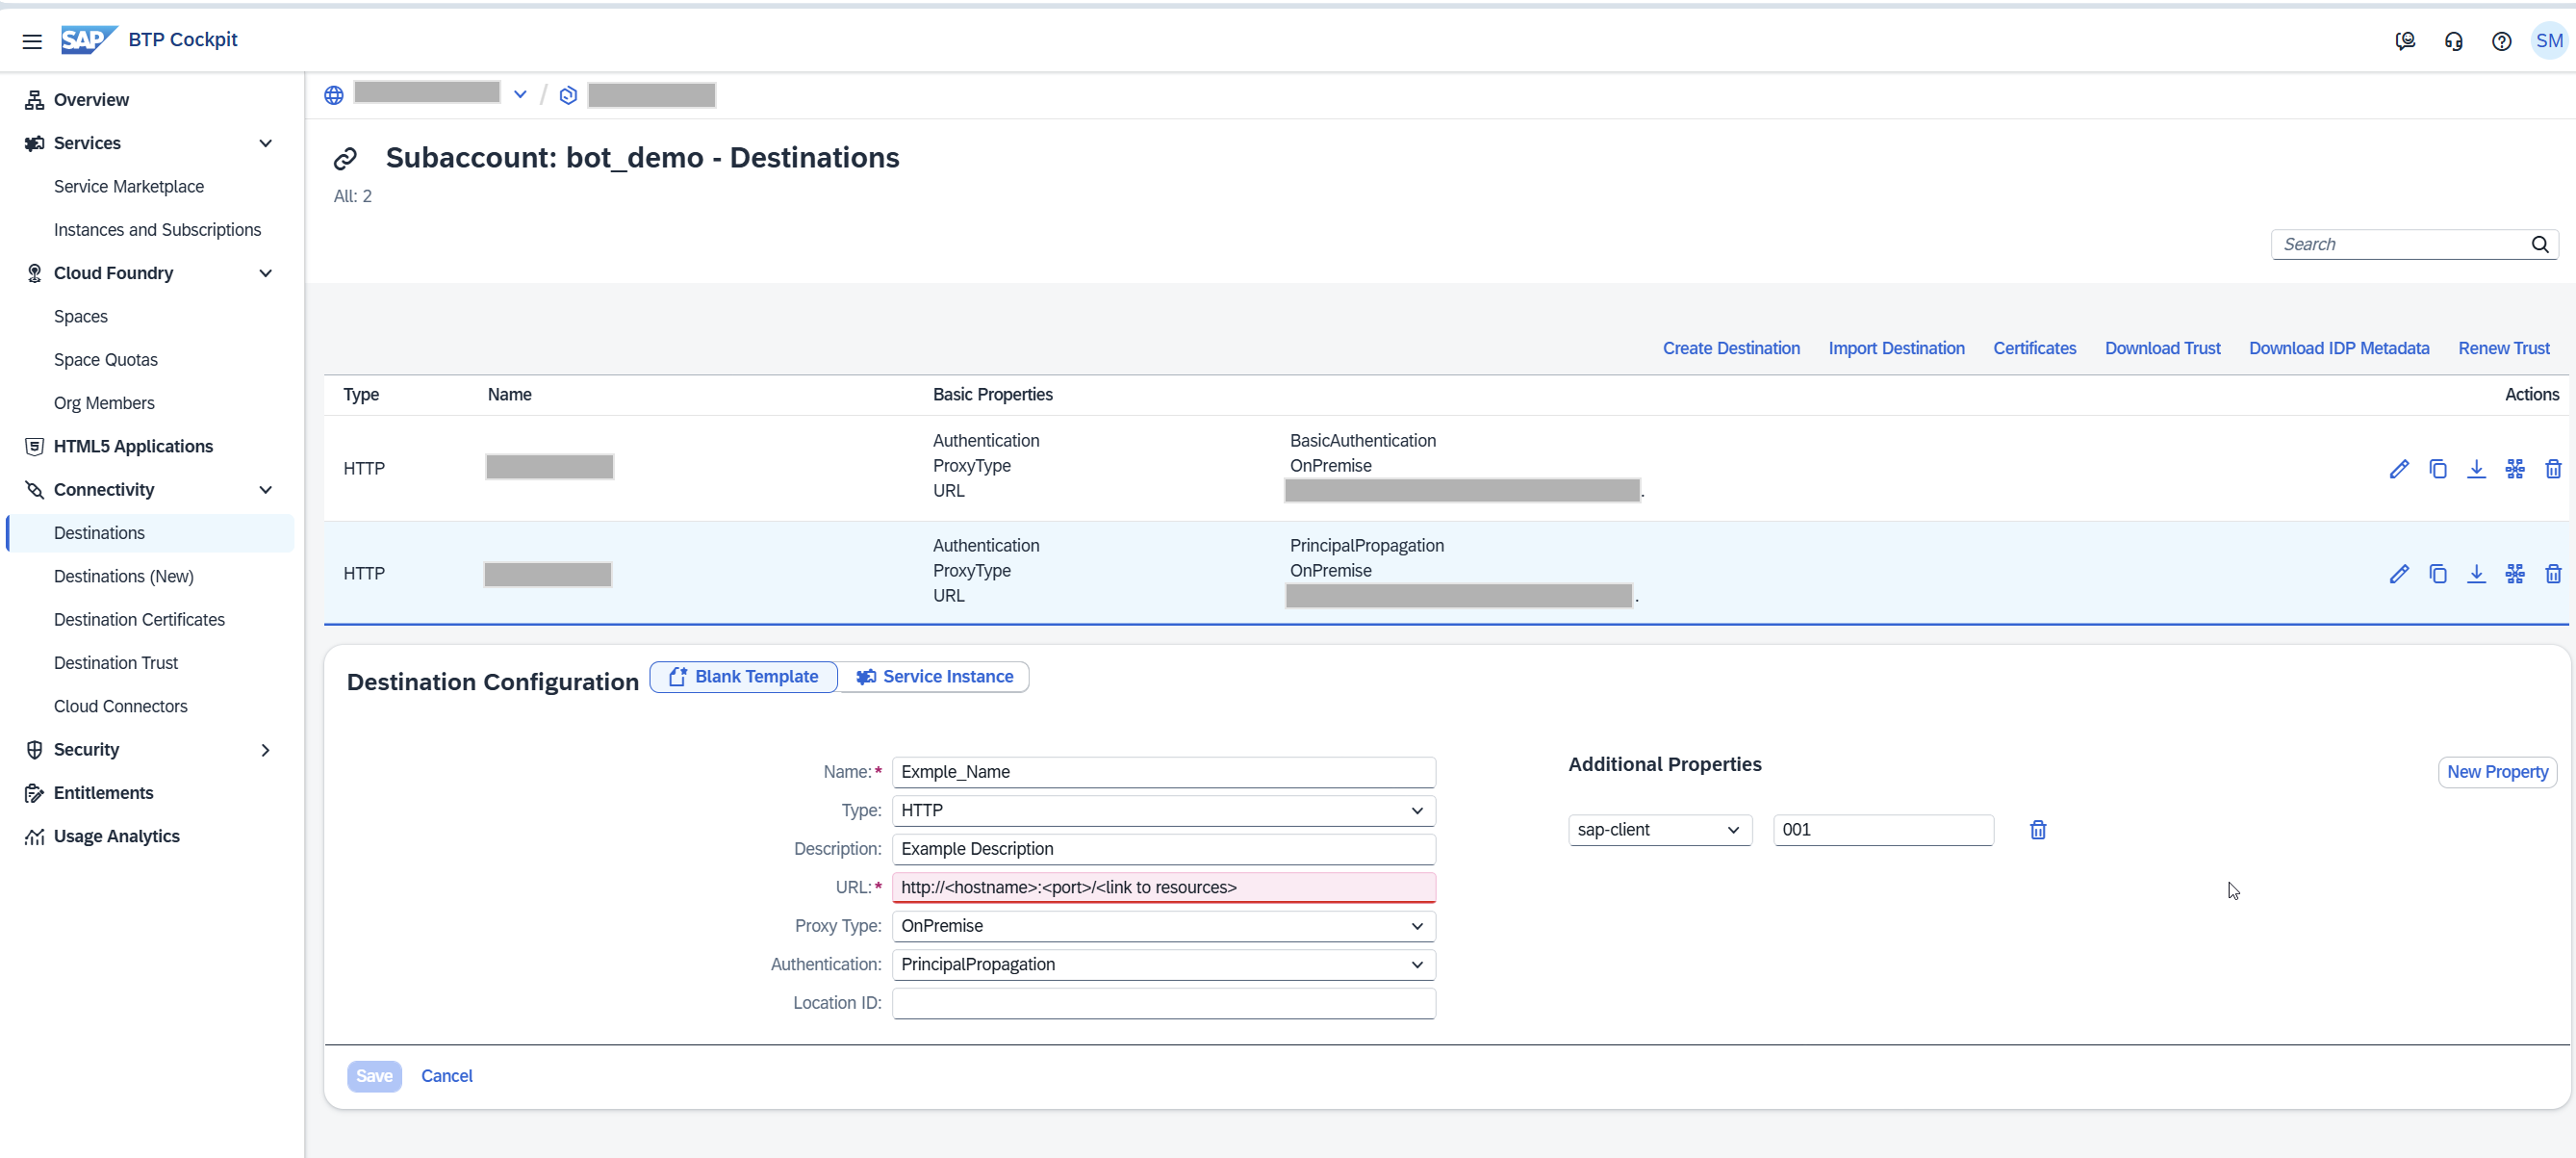Focus the Description field

(x=1163, y=849)
